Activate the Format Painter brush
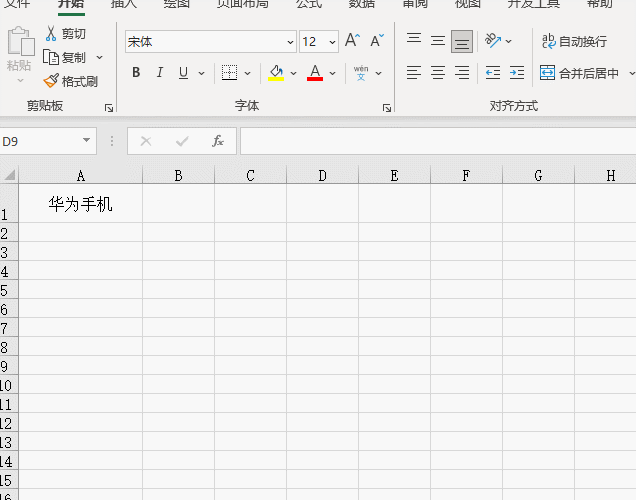Viewport: 636px width, 500px height. (x=51, y=81)
